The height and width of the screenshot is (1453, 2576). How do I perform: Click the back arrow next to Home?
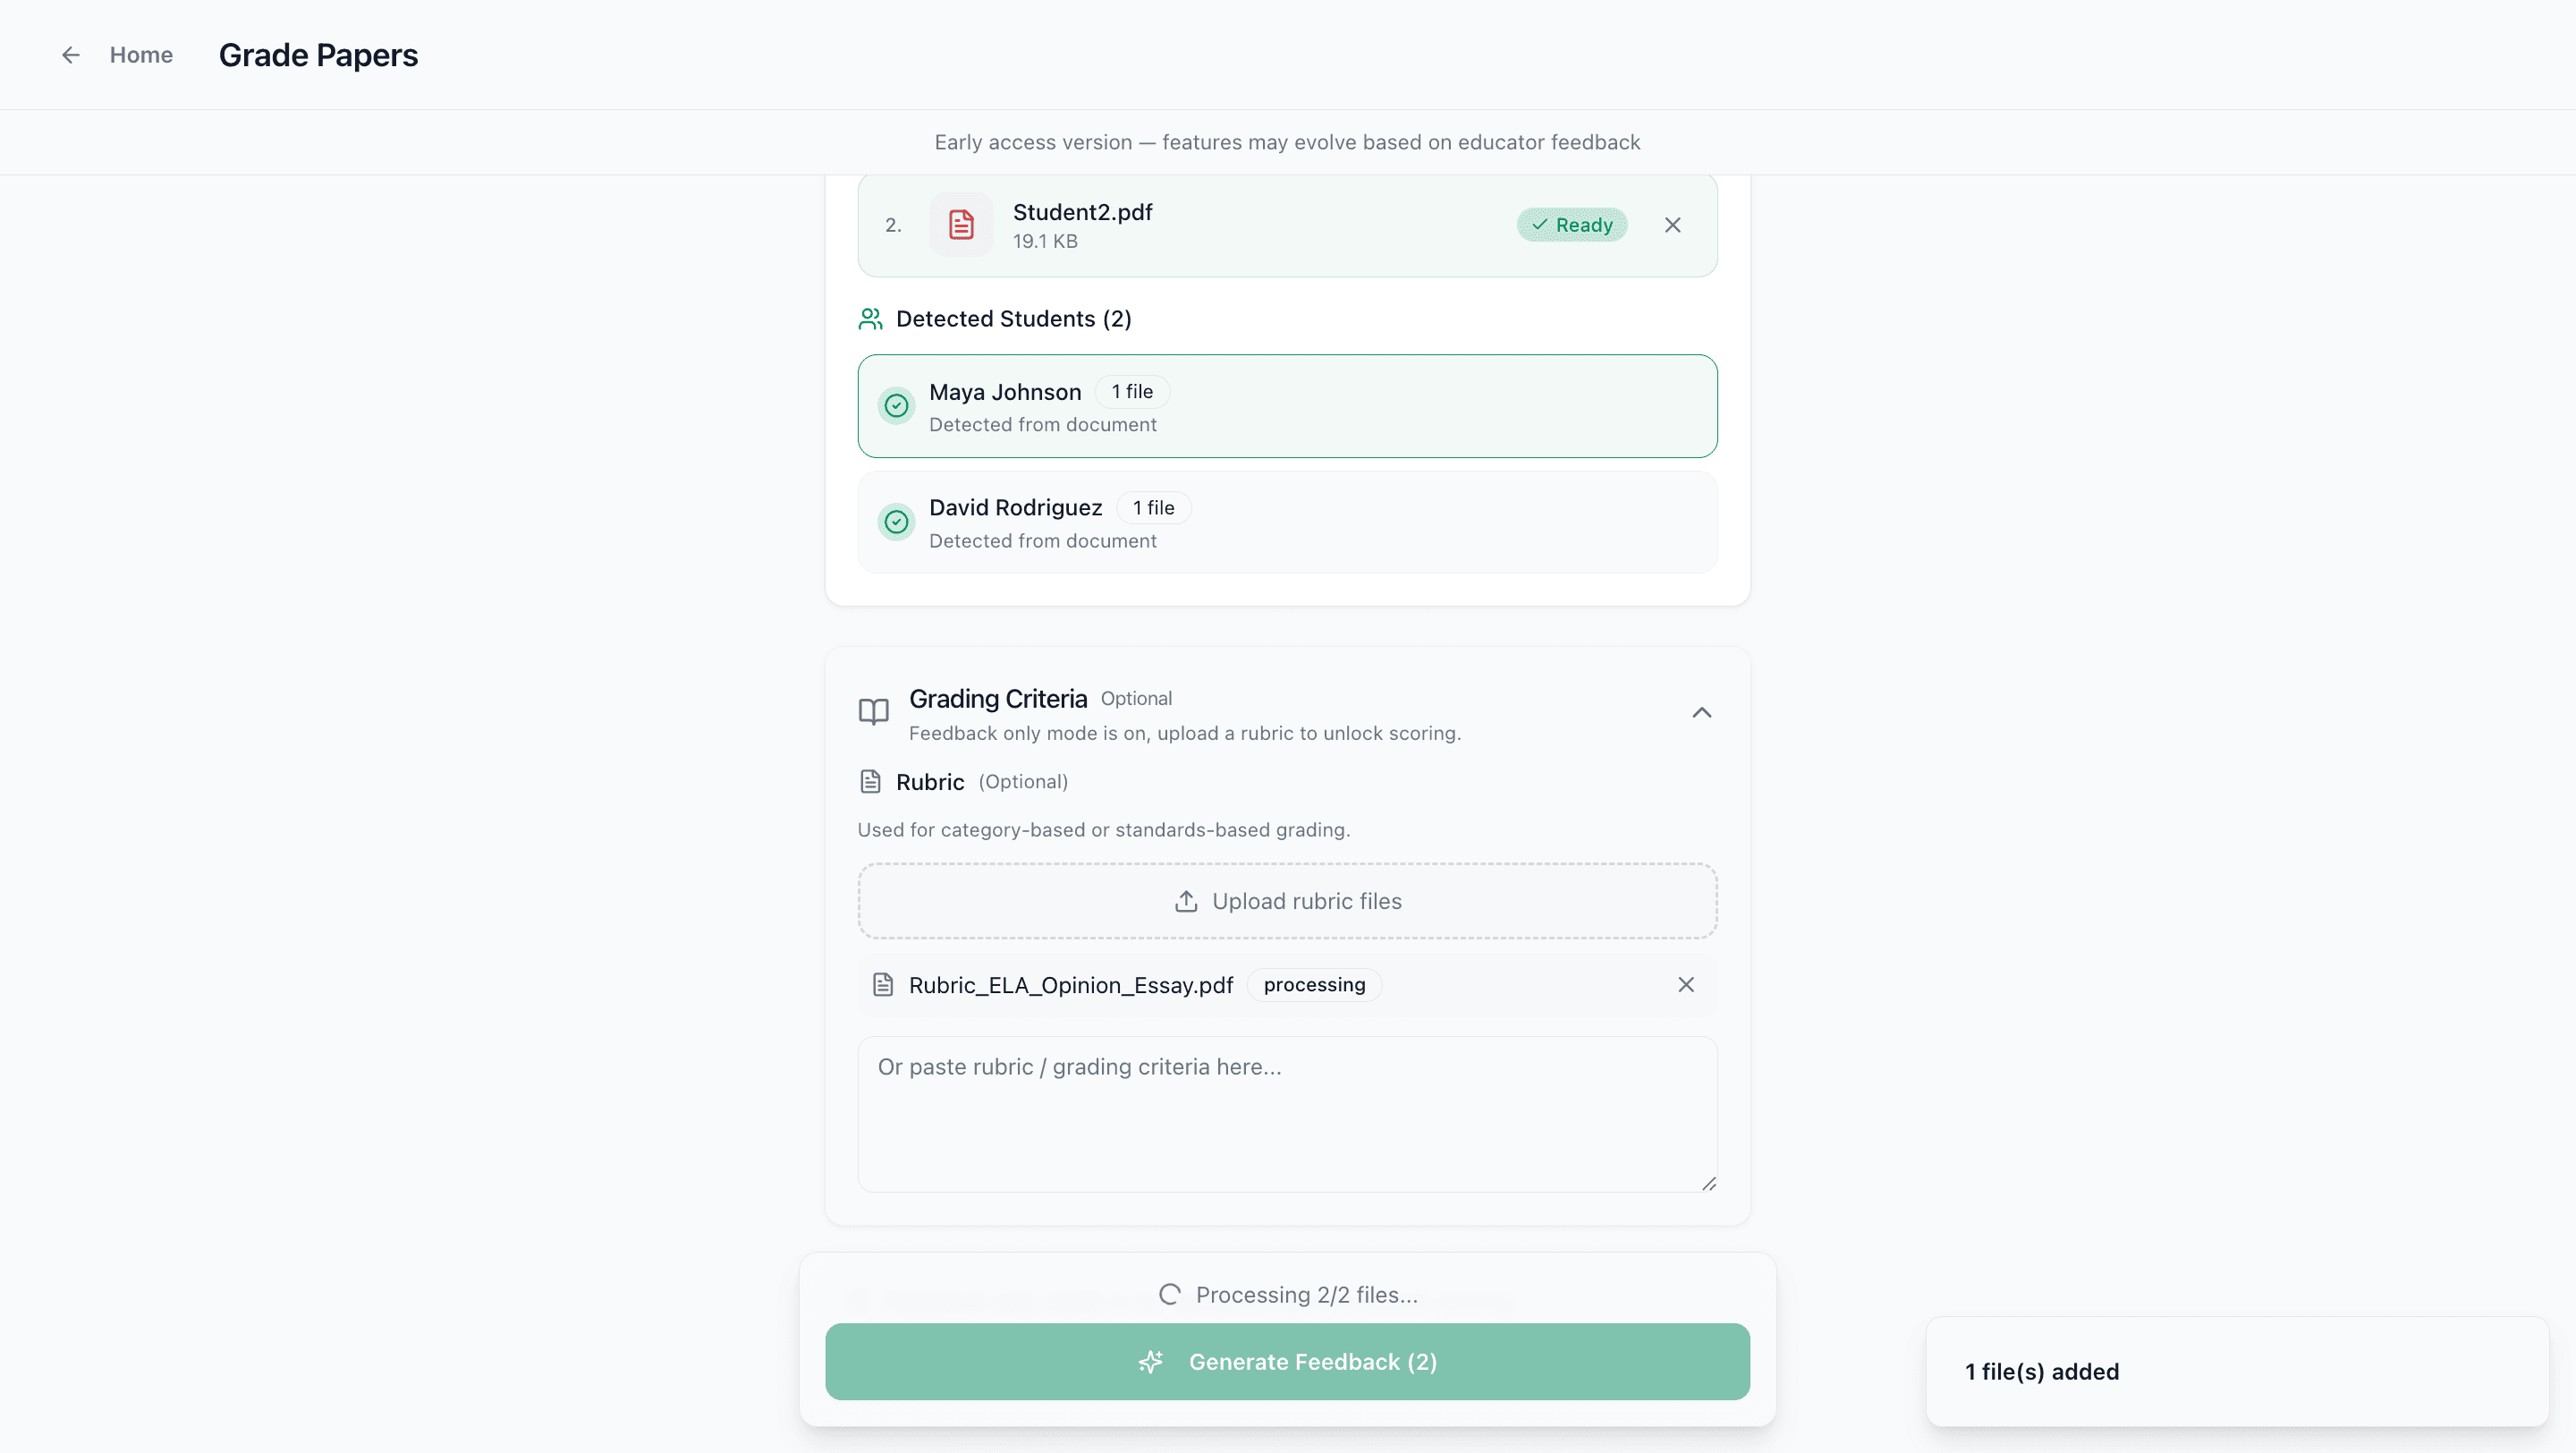click(70, 55)
